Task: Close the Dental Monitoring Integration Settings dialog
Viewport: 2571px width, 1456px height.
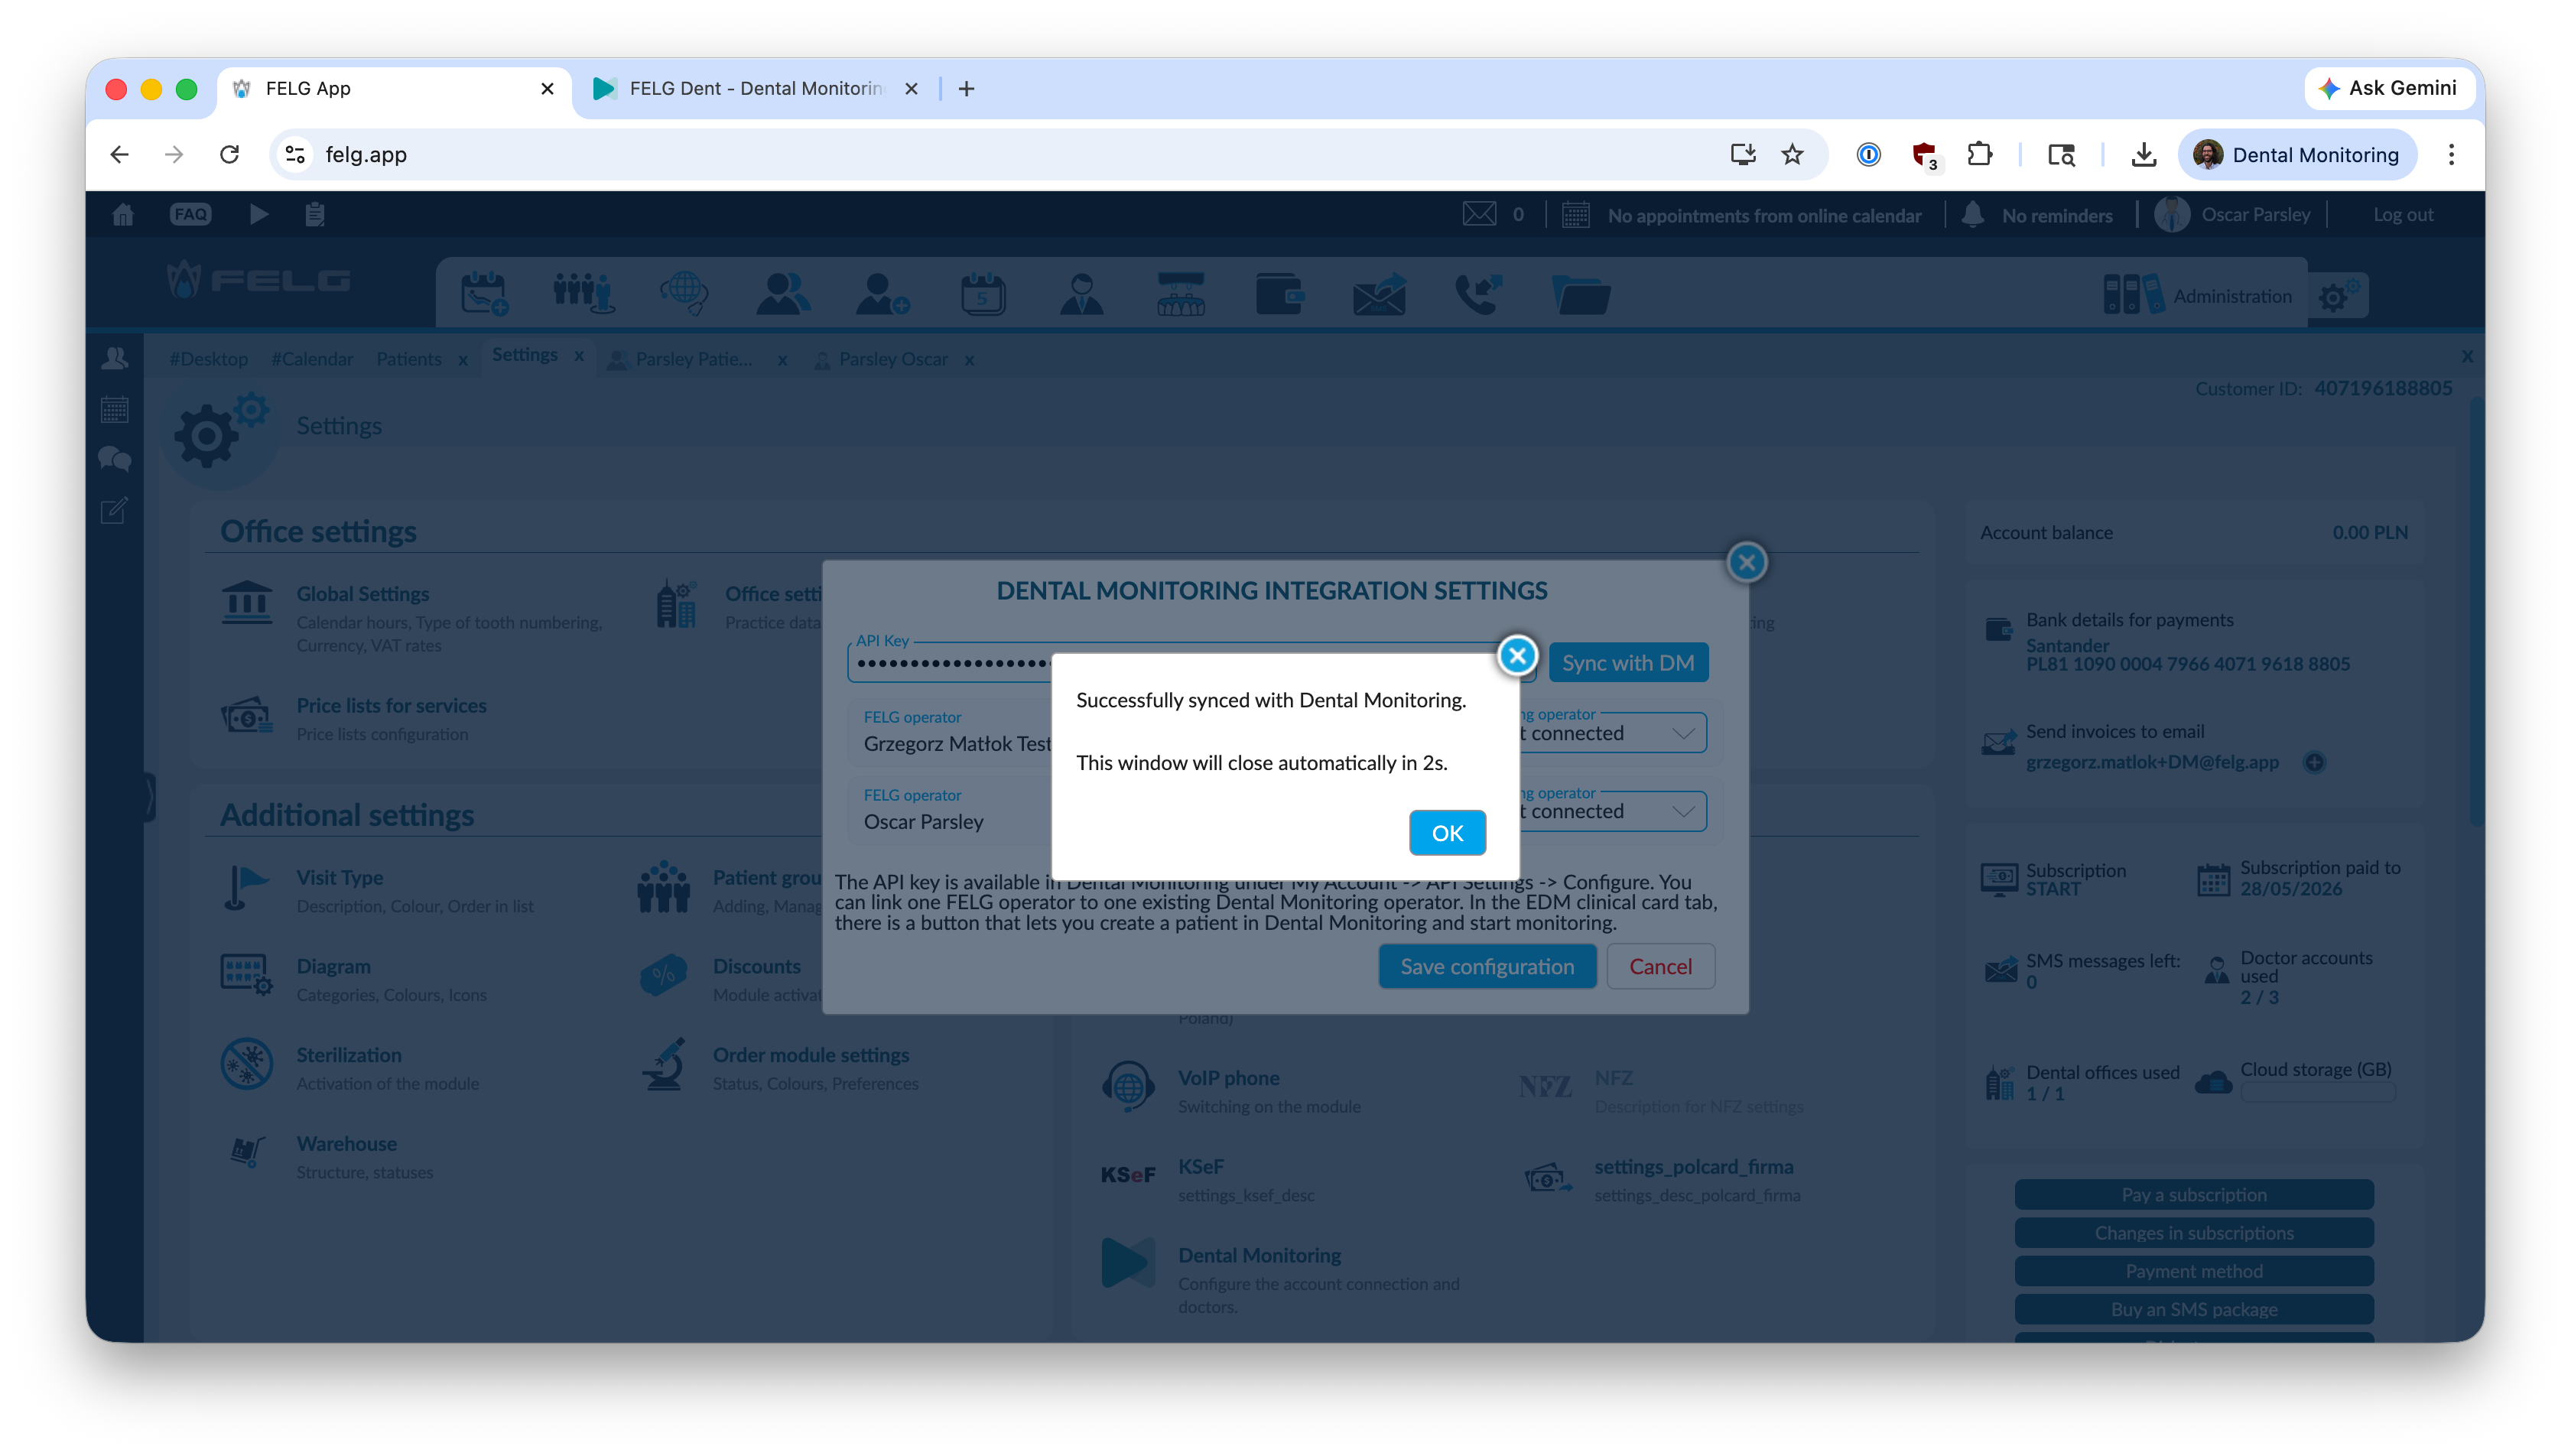Action: click(x=1746, y=563)
